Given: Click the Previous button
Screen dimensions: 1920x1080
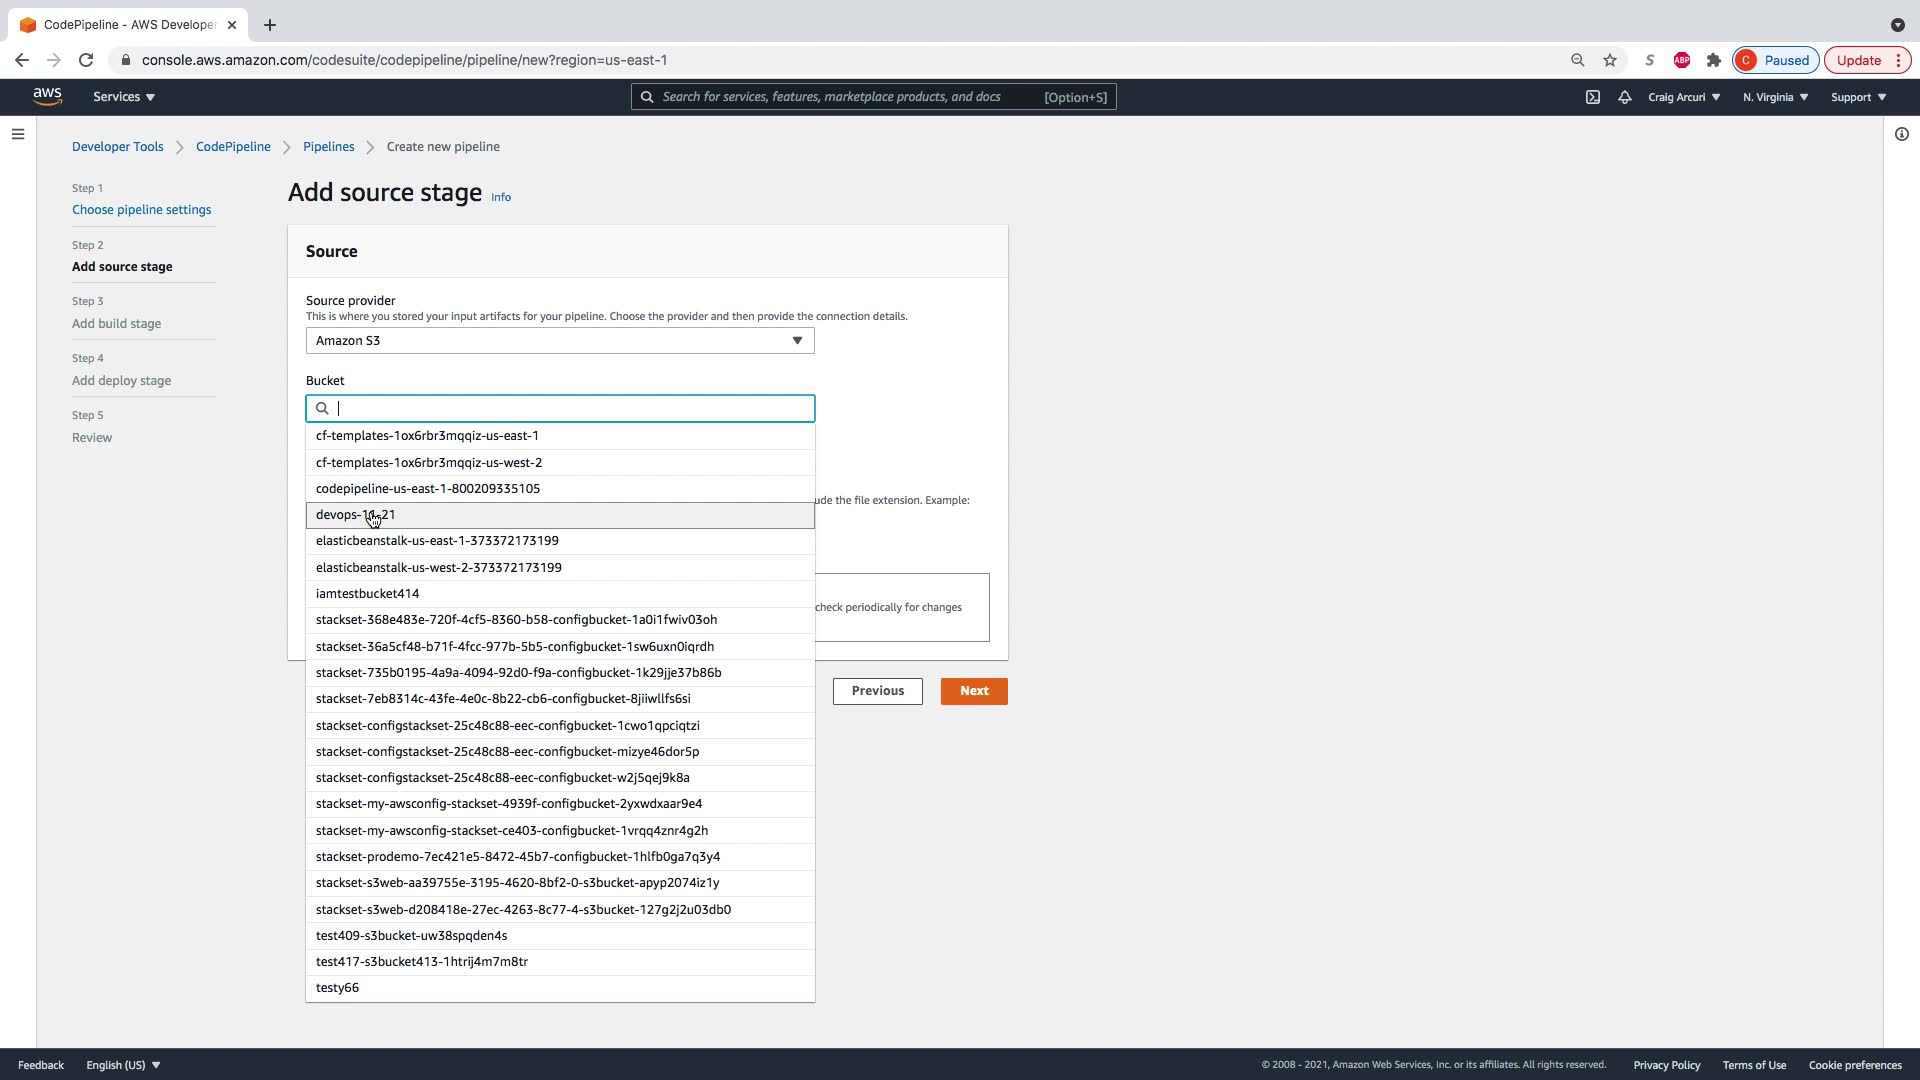Looking at the screenshot, I should pyautogui.click(x=877, y=691).
